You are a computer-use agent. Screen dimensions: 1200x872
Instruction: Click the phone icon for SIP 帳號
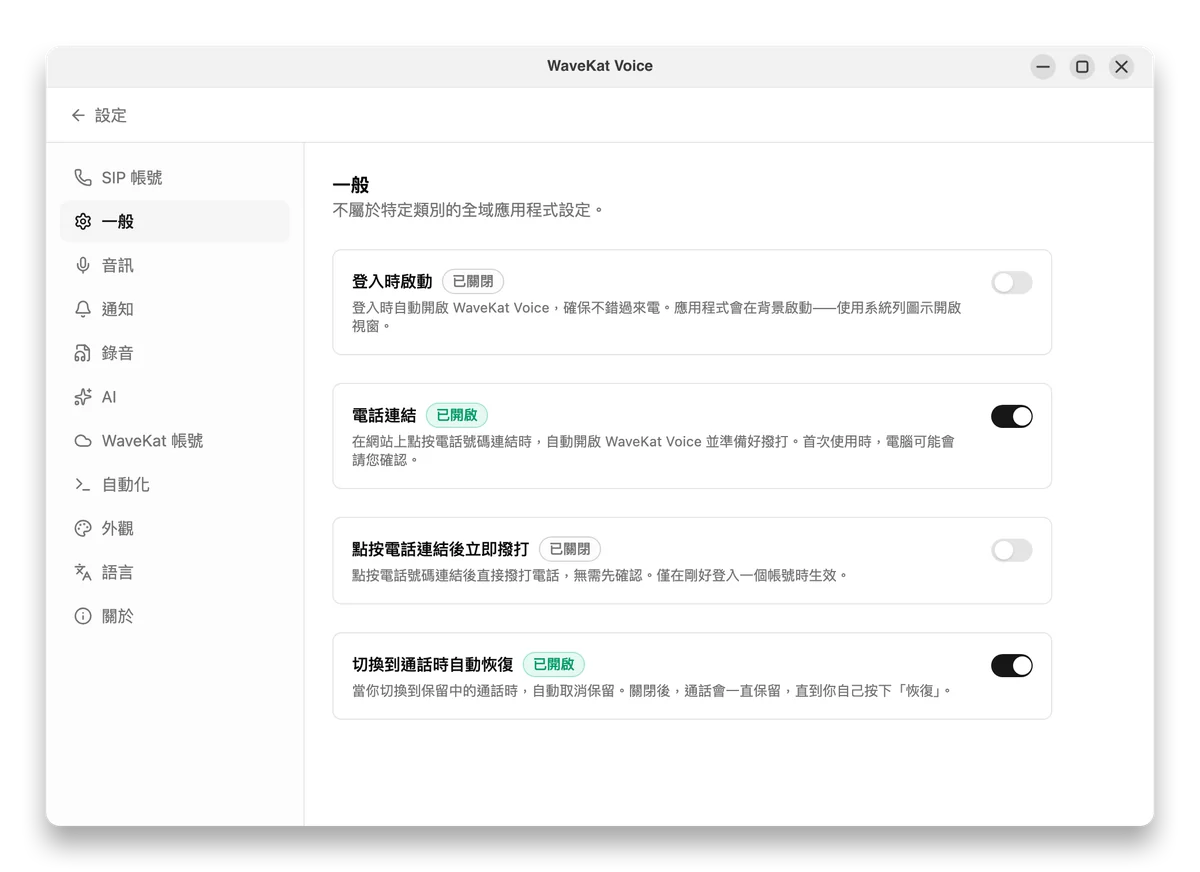point(83,178)
